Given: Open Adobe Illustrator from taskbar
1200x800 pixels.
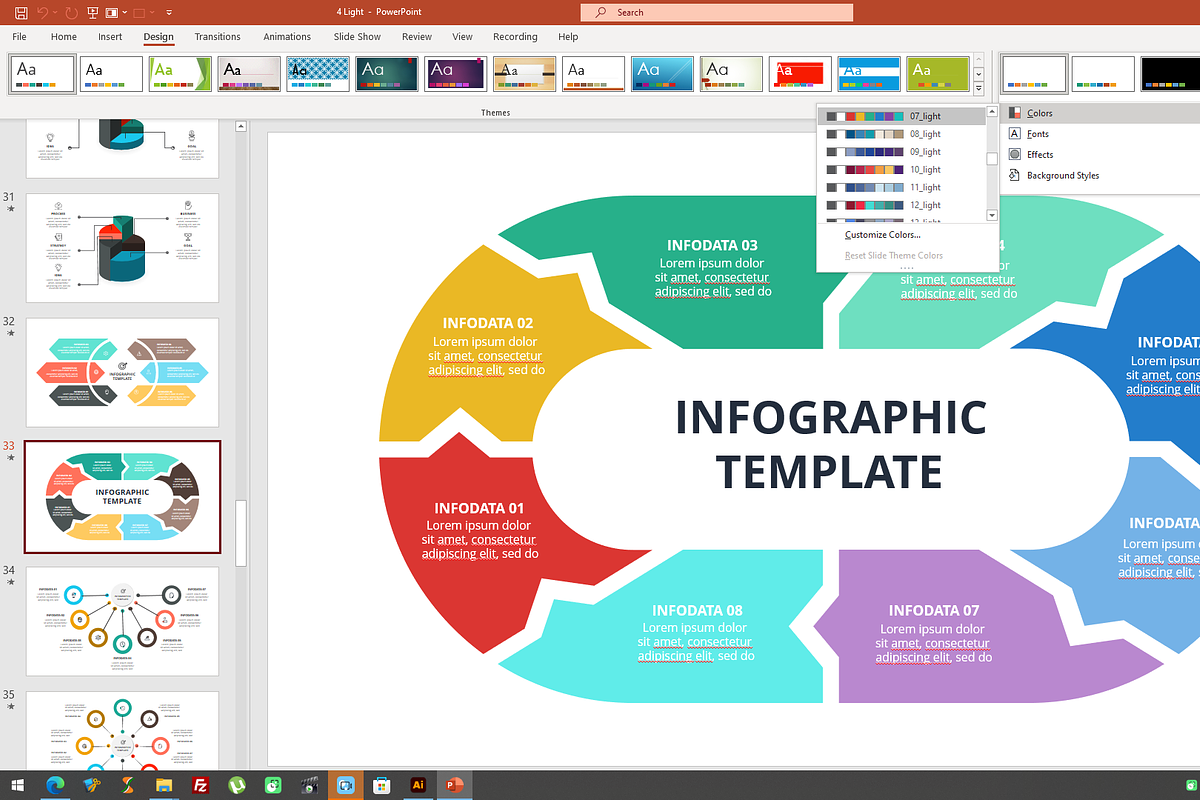Looking at the screenshot, I should [x=418, y=785].
